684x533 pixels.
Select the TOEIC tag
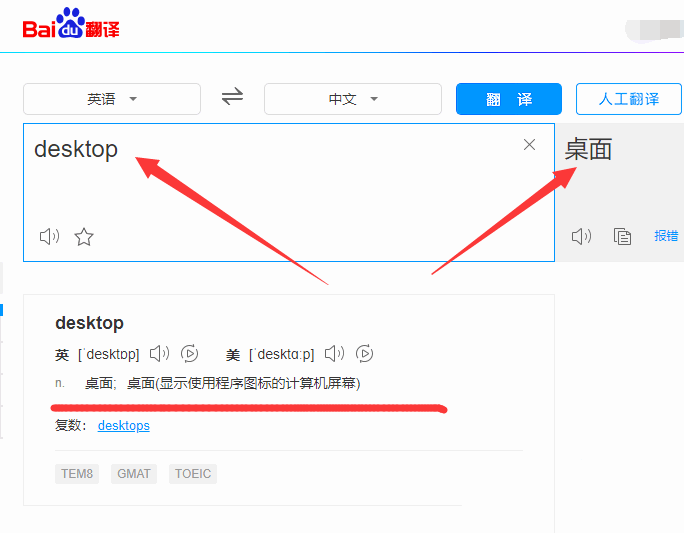point(193,474)
